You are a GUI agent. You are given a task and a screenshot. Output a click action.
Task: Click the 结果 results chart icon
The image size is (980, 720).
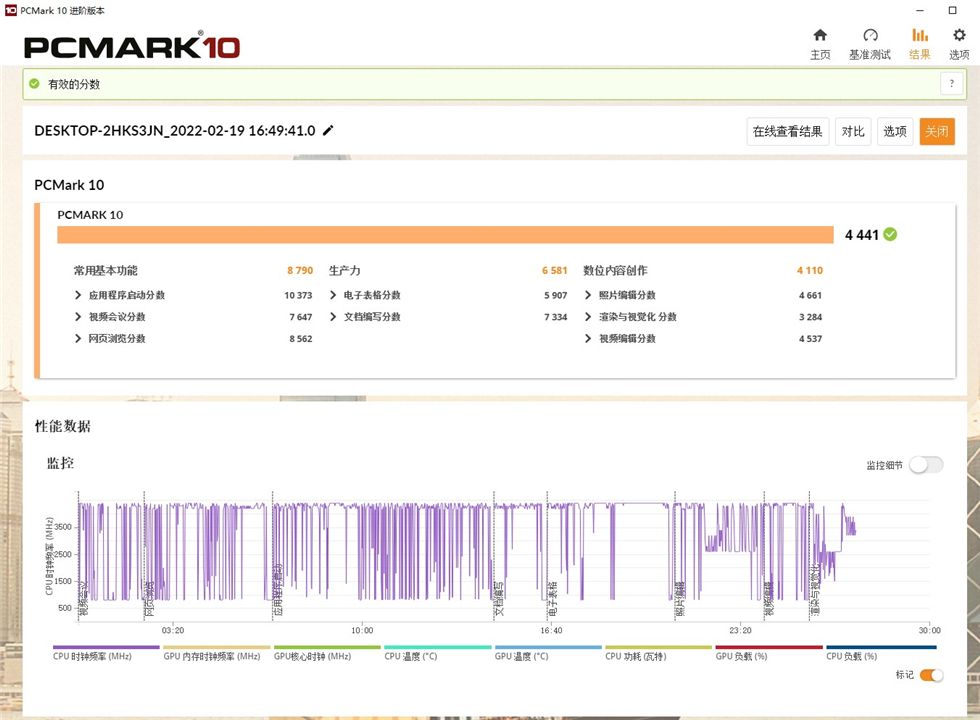[919, 36]
